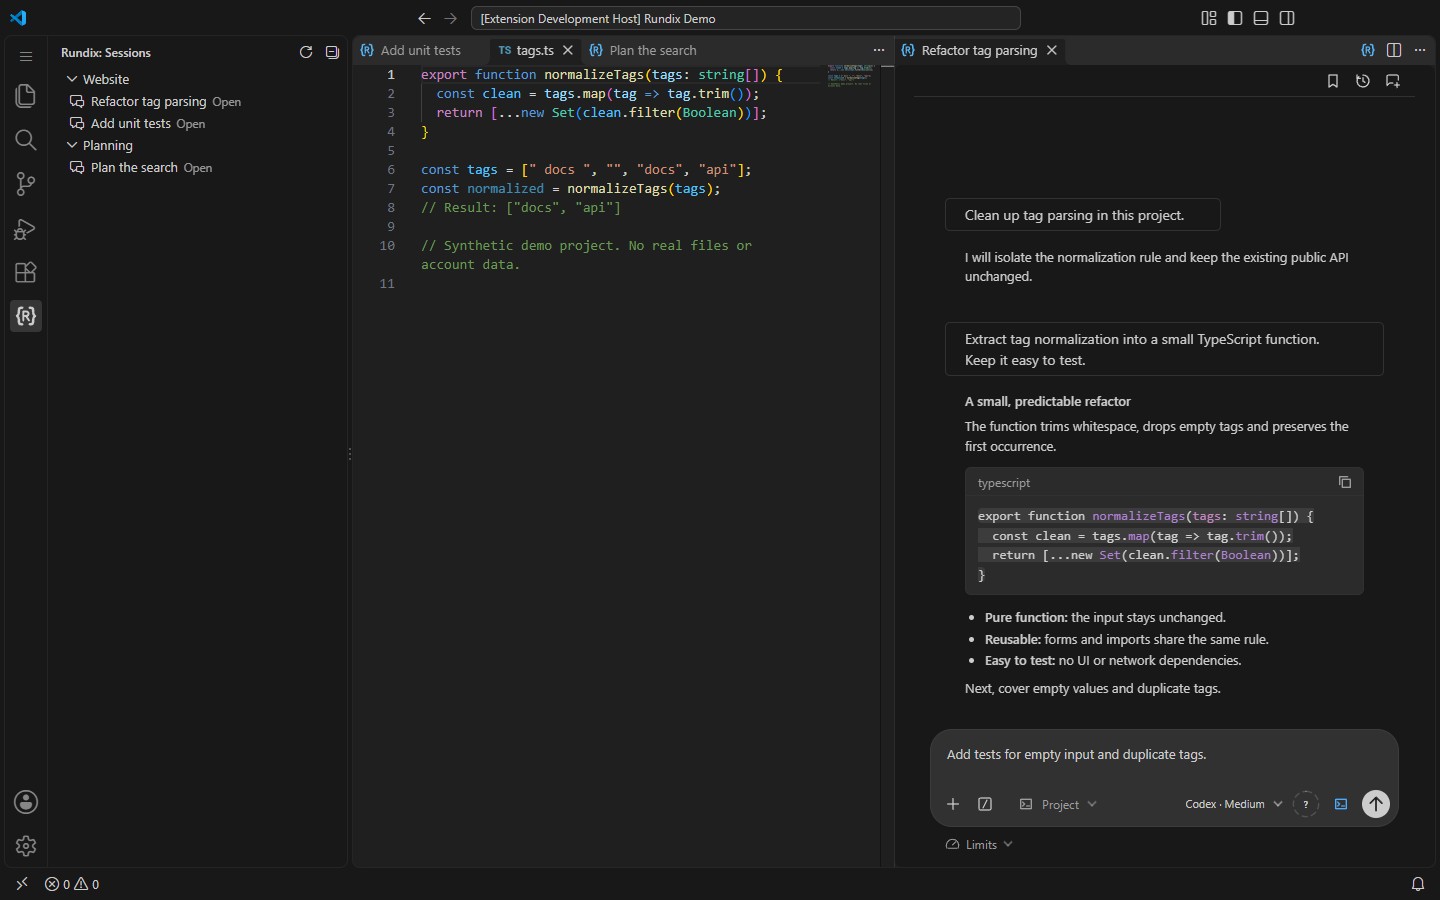This screenshot has width=1440, height=900.
Task: Open the Run and Debug view
Action: click(26, 229)
